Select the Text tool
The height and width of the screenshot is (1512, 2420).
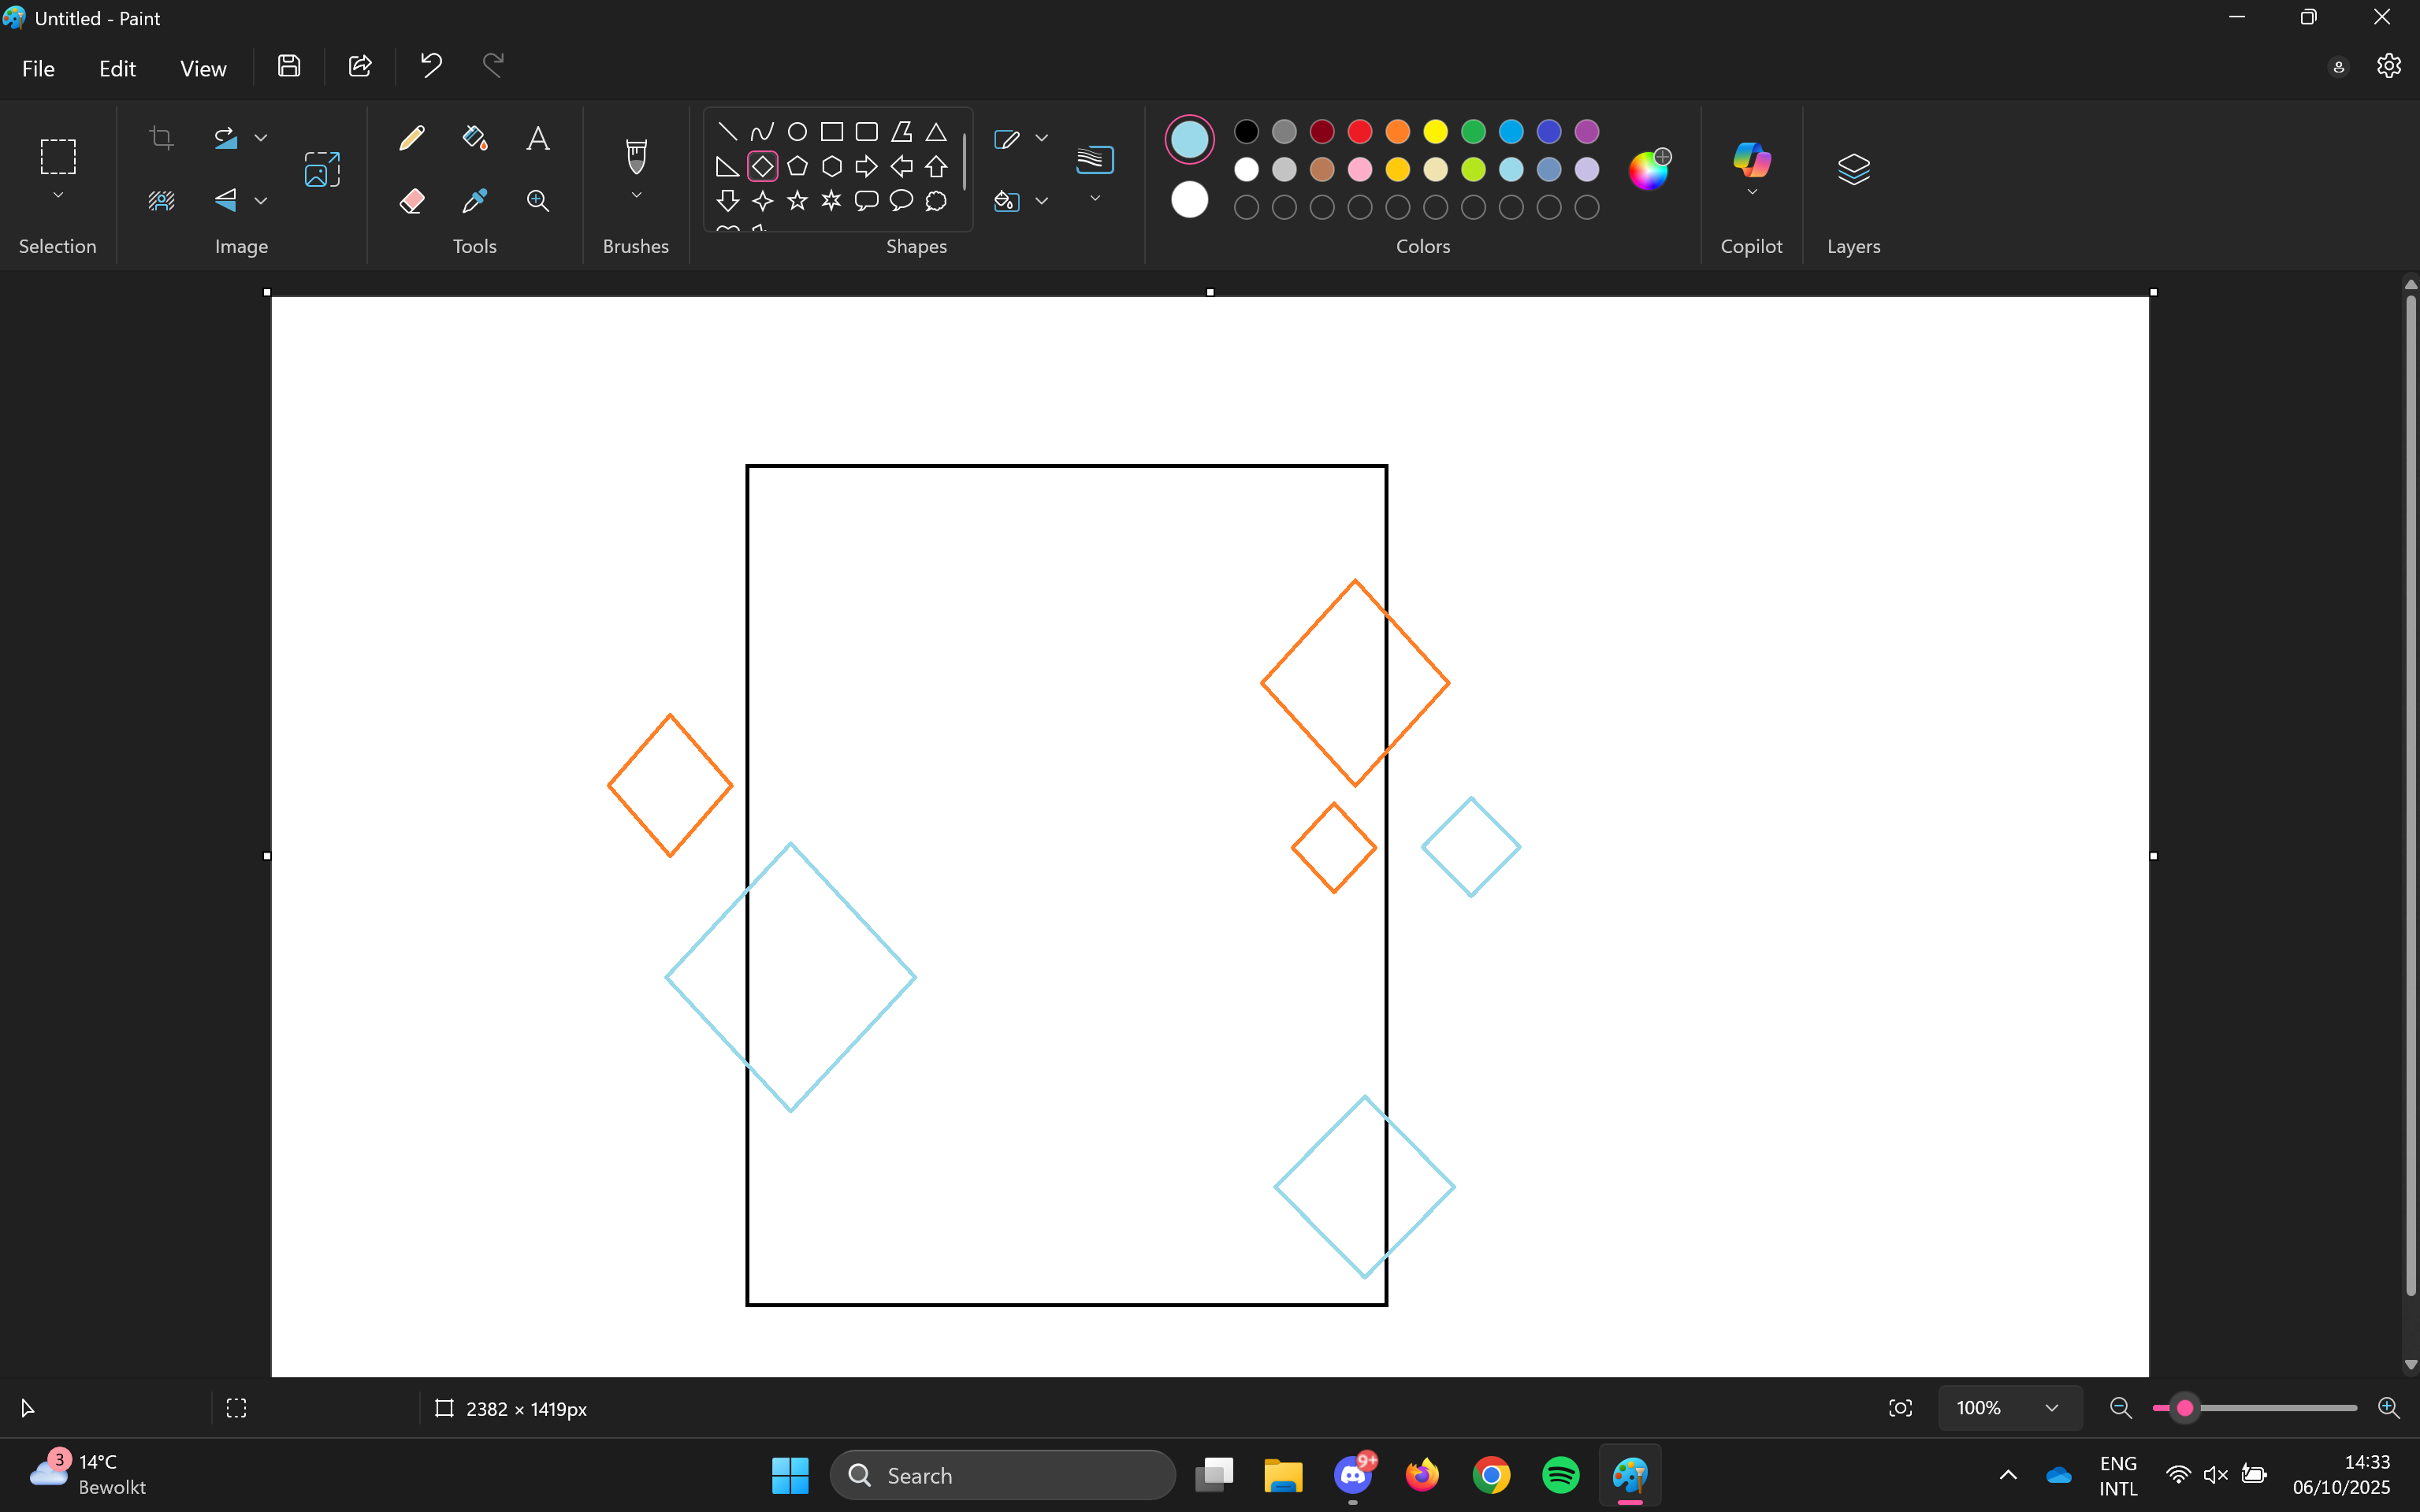click(538, 138)
